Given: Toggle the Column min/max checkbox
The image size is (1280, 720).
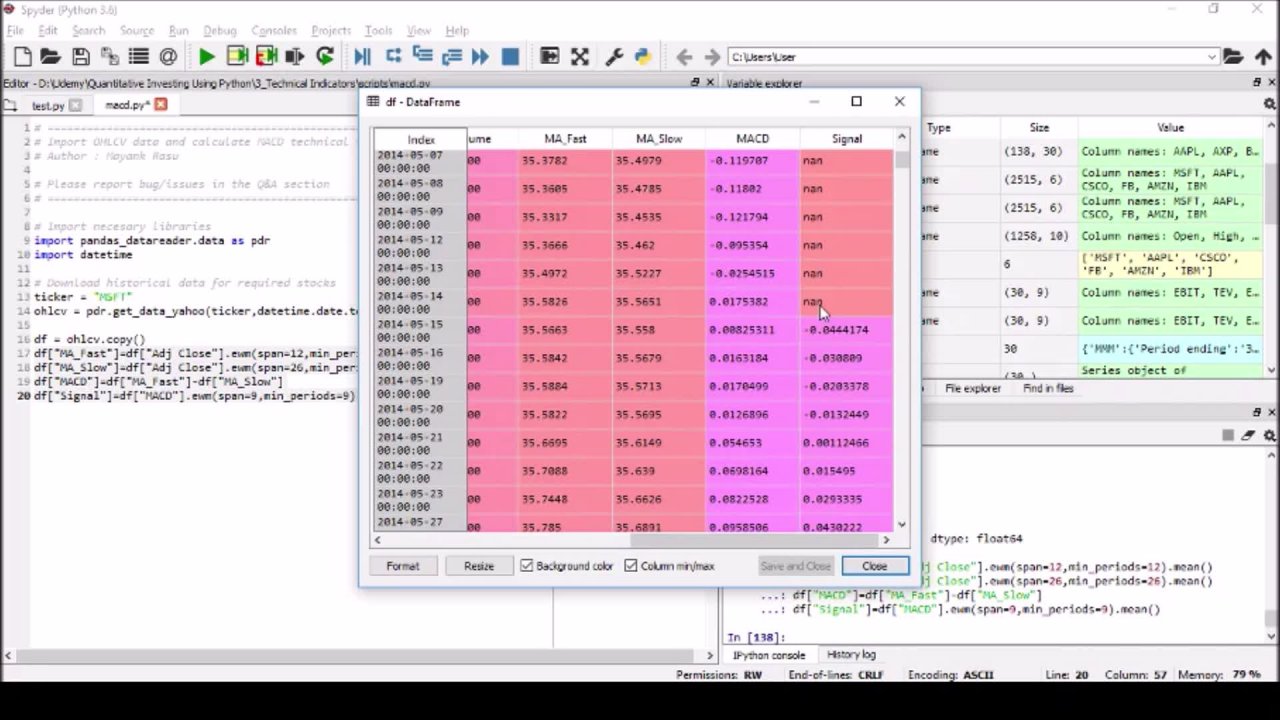Looking at the screenshot, I should [x=631, y=566].
